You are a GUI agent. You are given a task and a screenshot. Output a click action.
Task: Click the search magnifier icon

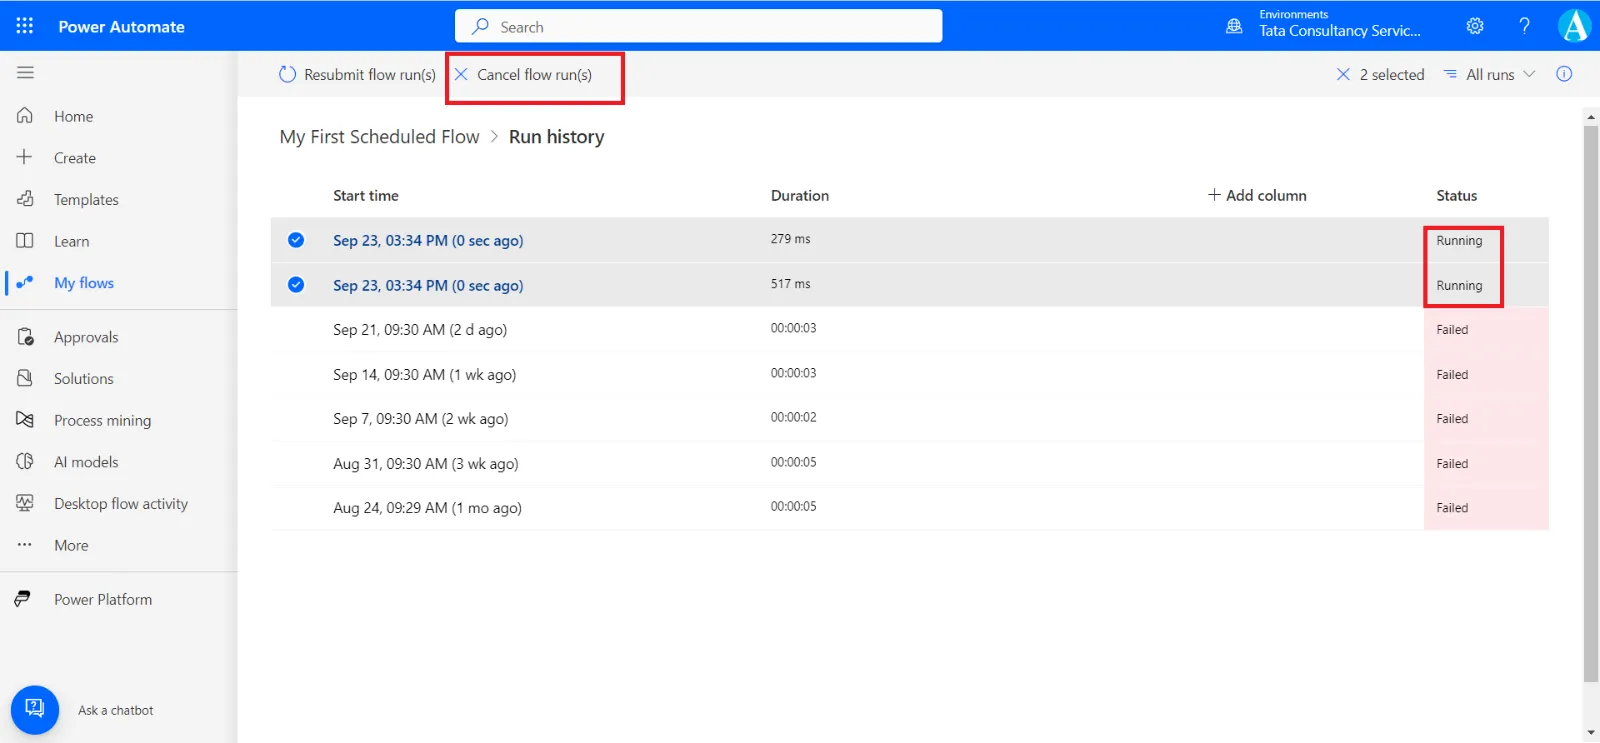[x=481, y=26]
